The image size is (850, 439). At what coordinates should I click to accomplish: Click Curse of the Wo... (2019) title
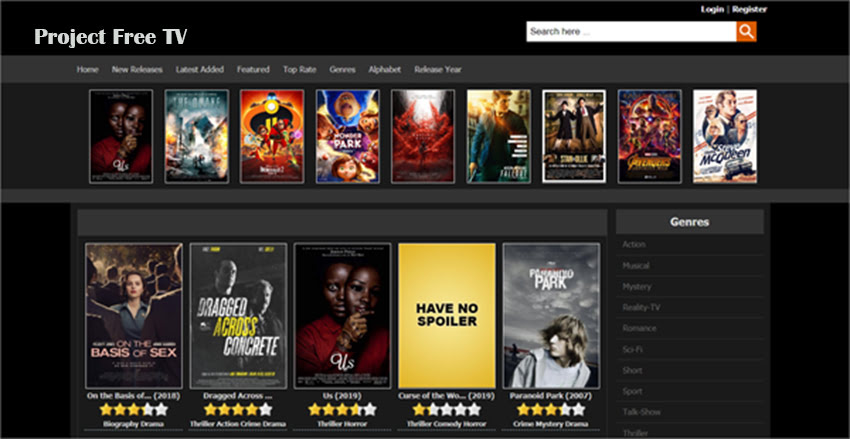coord(447,396)
